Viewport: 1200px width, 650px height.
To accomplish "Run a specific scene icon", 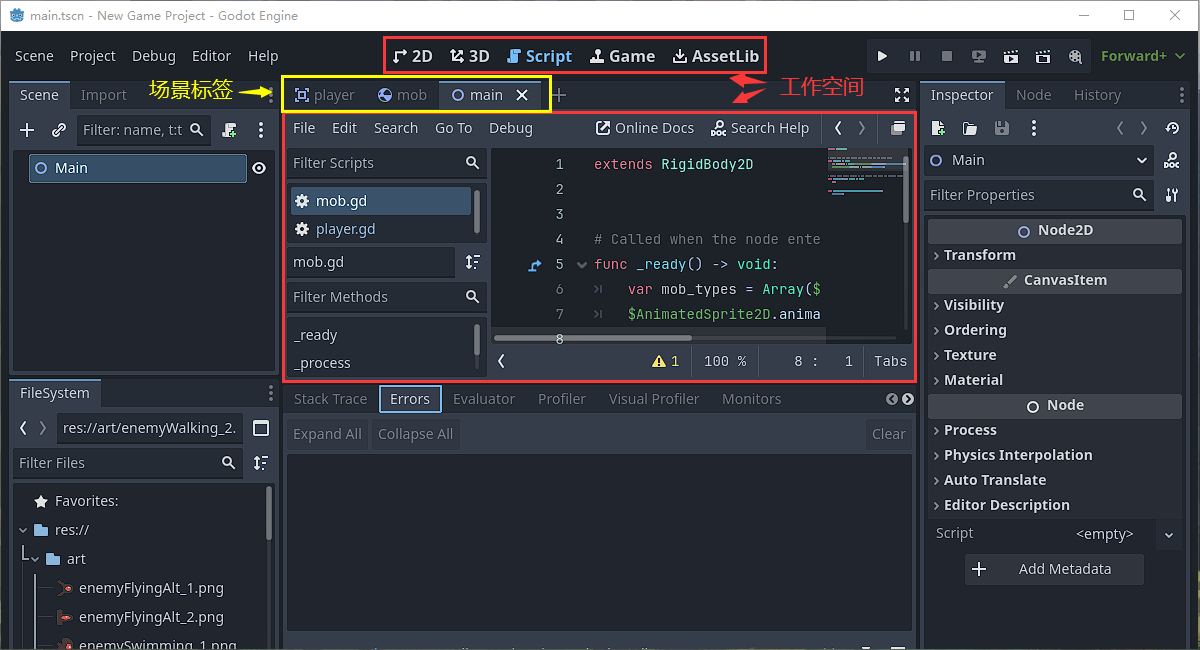I will (1042, 56).
